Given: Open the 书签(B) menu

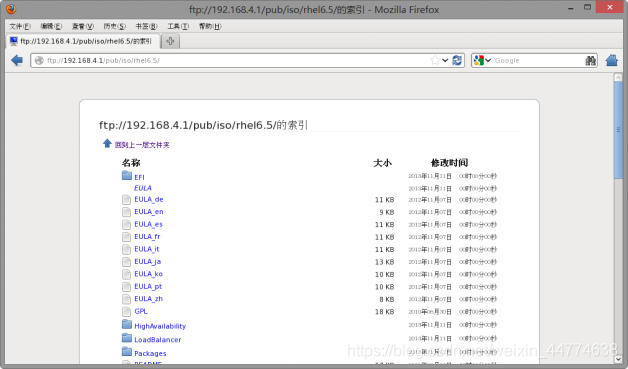Looking at the screenshot, I should coord(146,26).
